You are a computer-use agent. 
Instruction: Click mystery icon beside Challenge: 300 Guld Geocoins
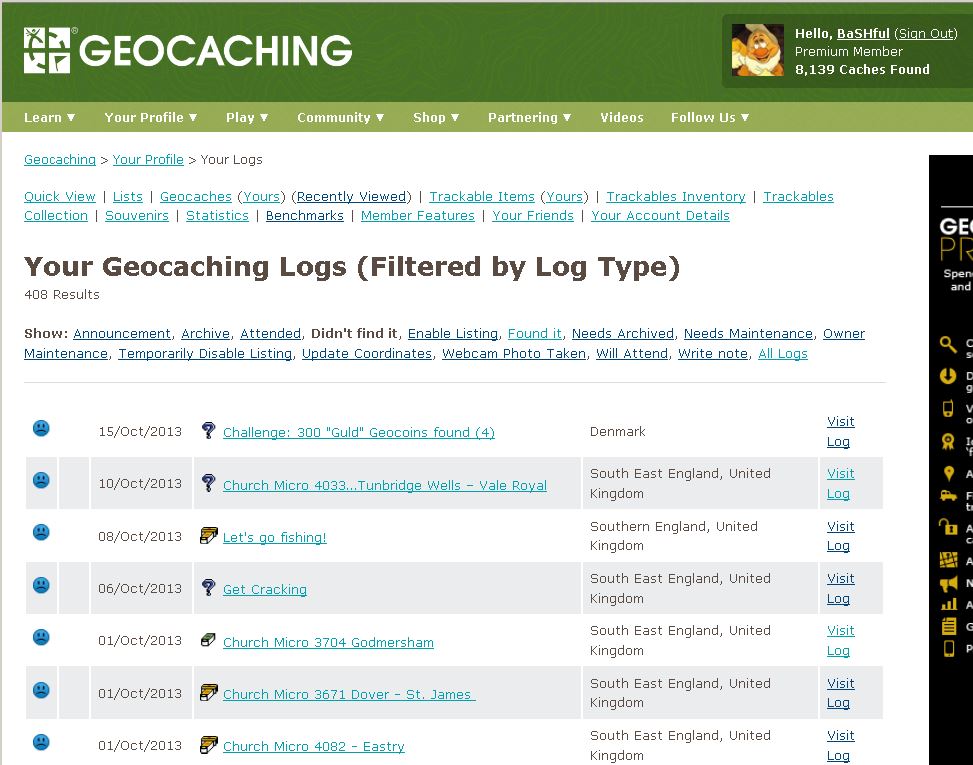click(x=208, y=431)
